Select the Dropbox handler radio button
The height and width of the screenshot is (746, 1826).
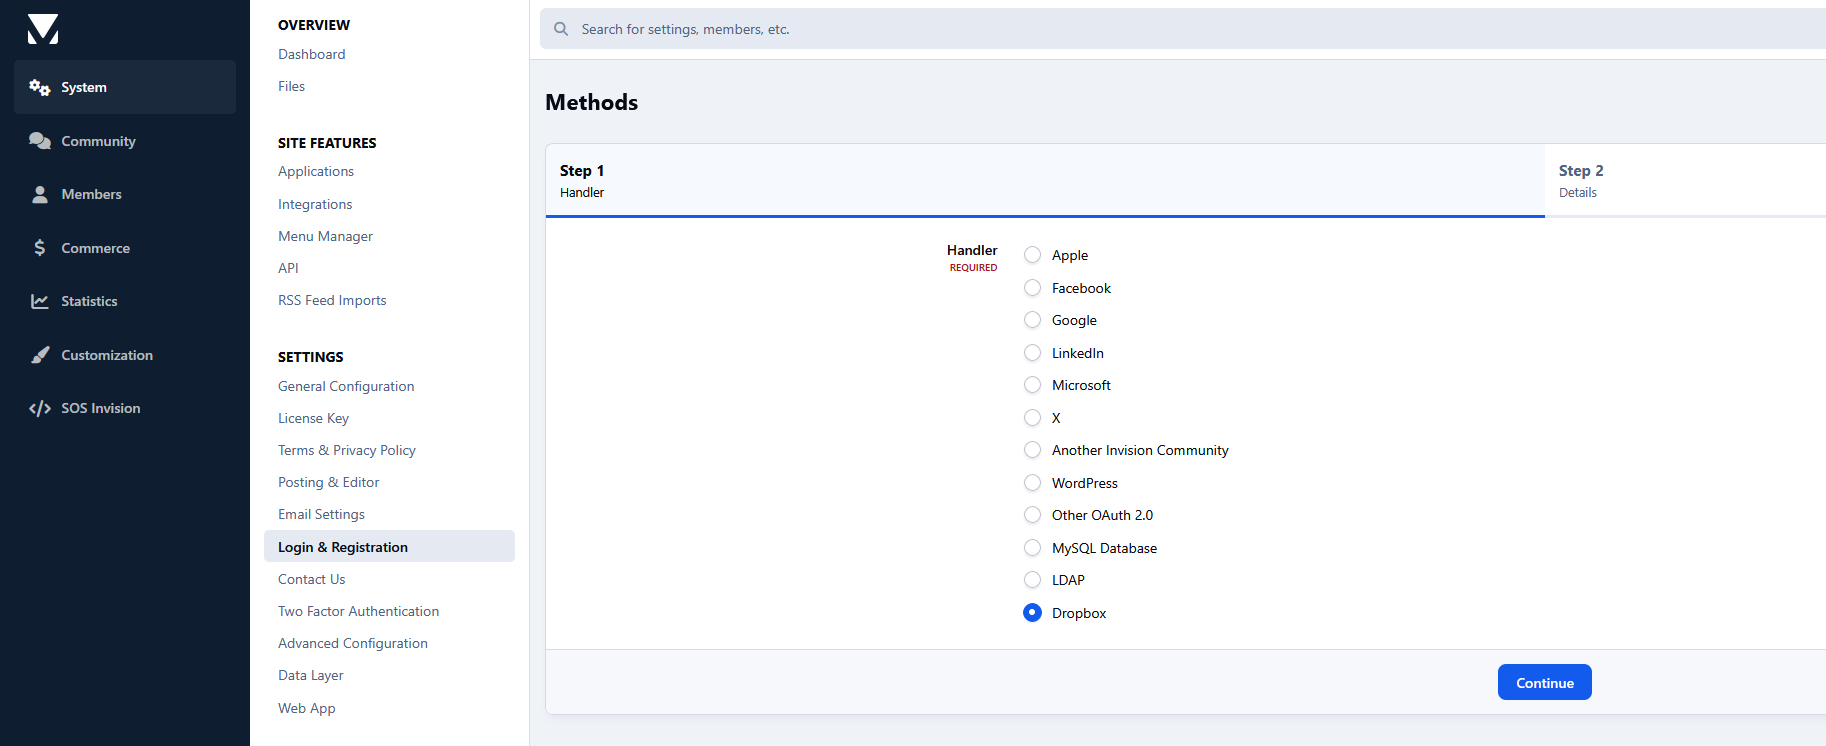[1033, 613]
